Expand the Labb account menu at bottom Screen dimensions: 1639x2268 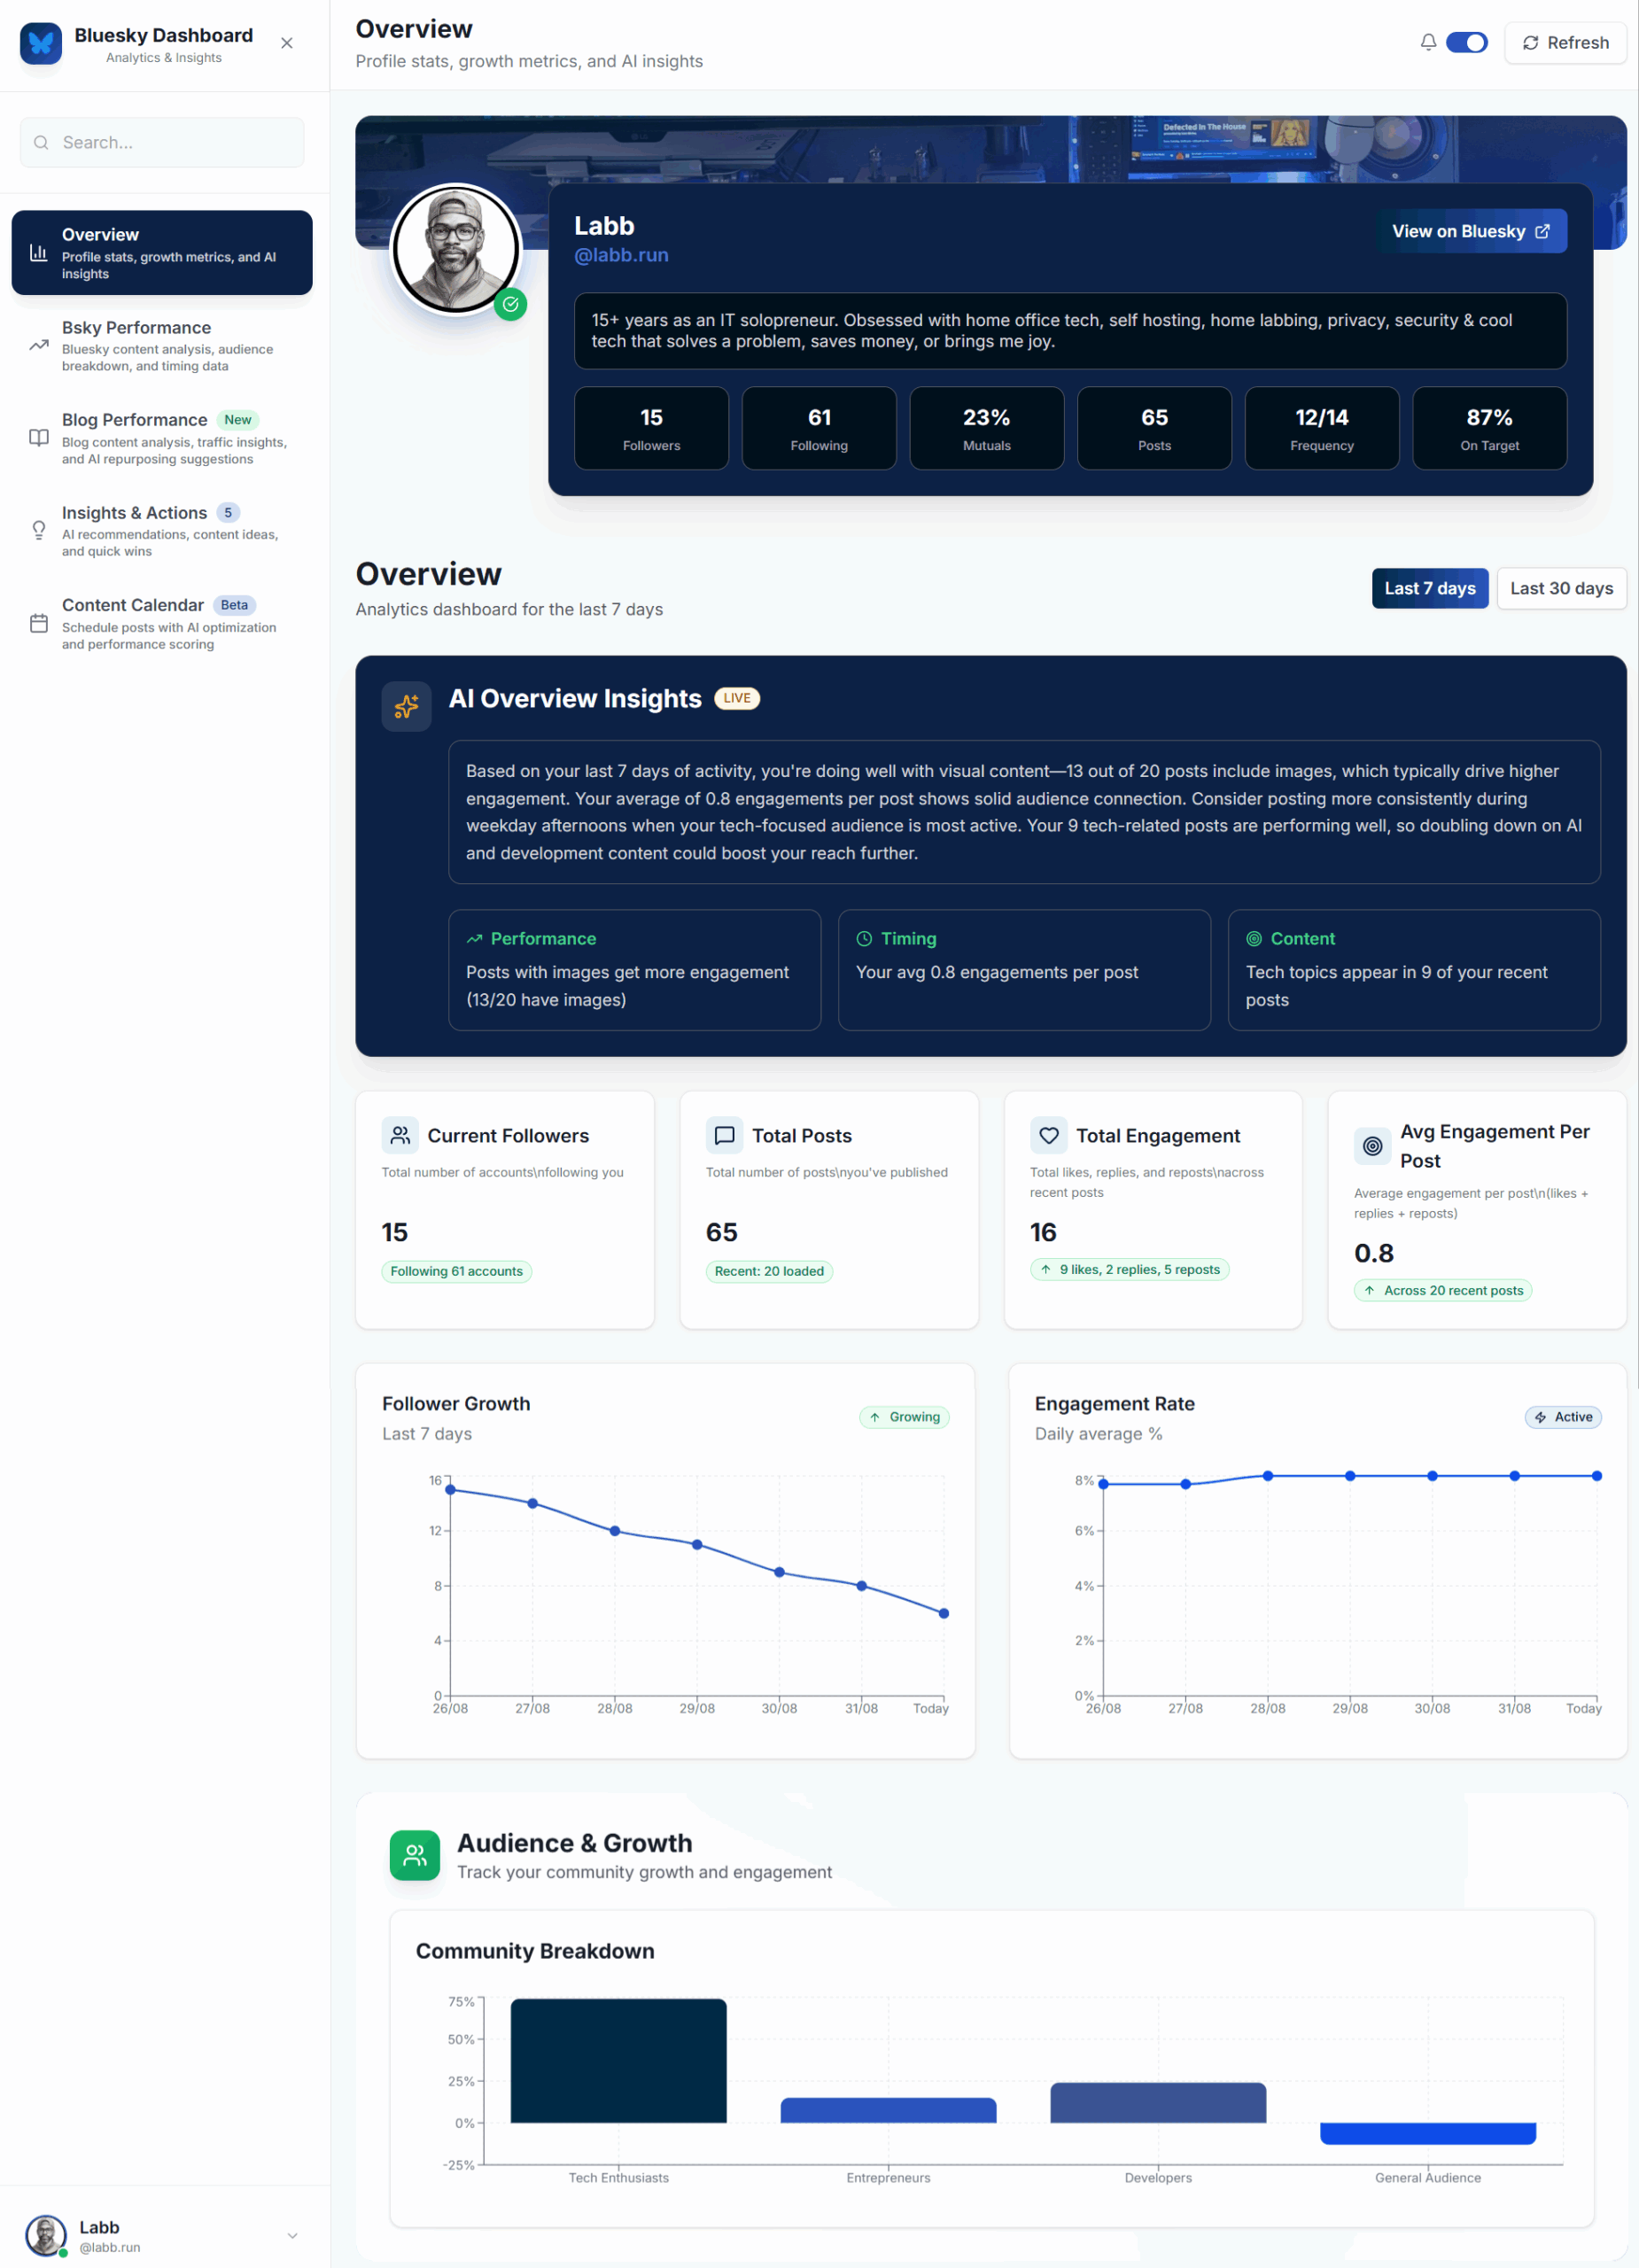(x=292, y=2235)
